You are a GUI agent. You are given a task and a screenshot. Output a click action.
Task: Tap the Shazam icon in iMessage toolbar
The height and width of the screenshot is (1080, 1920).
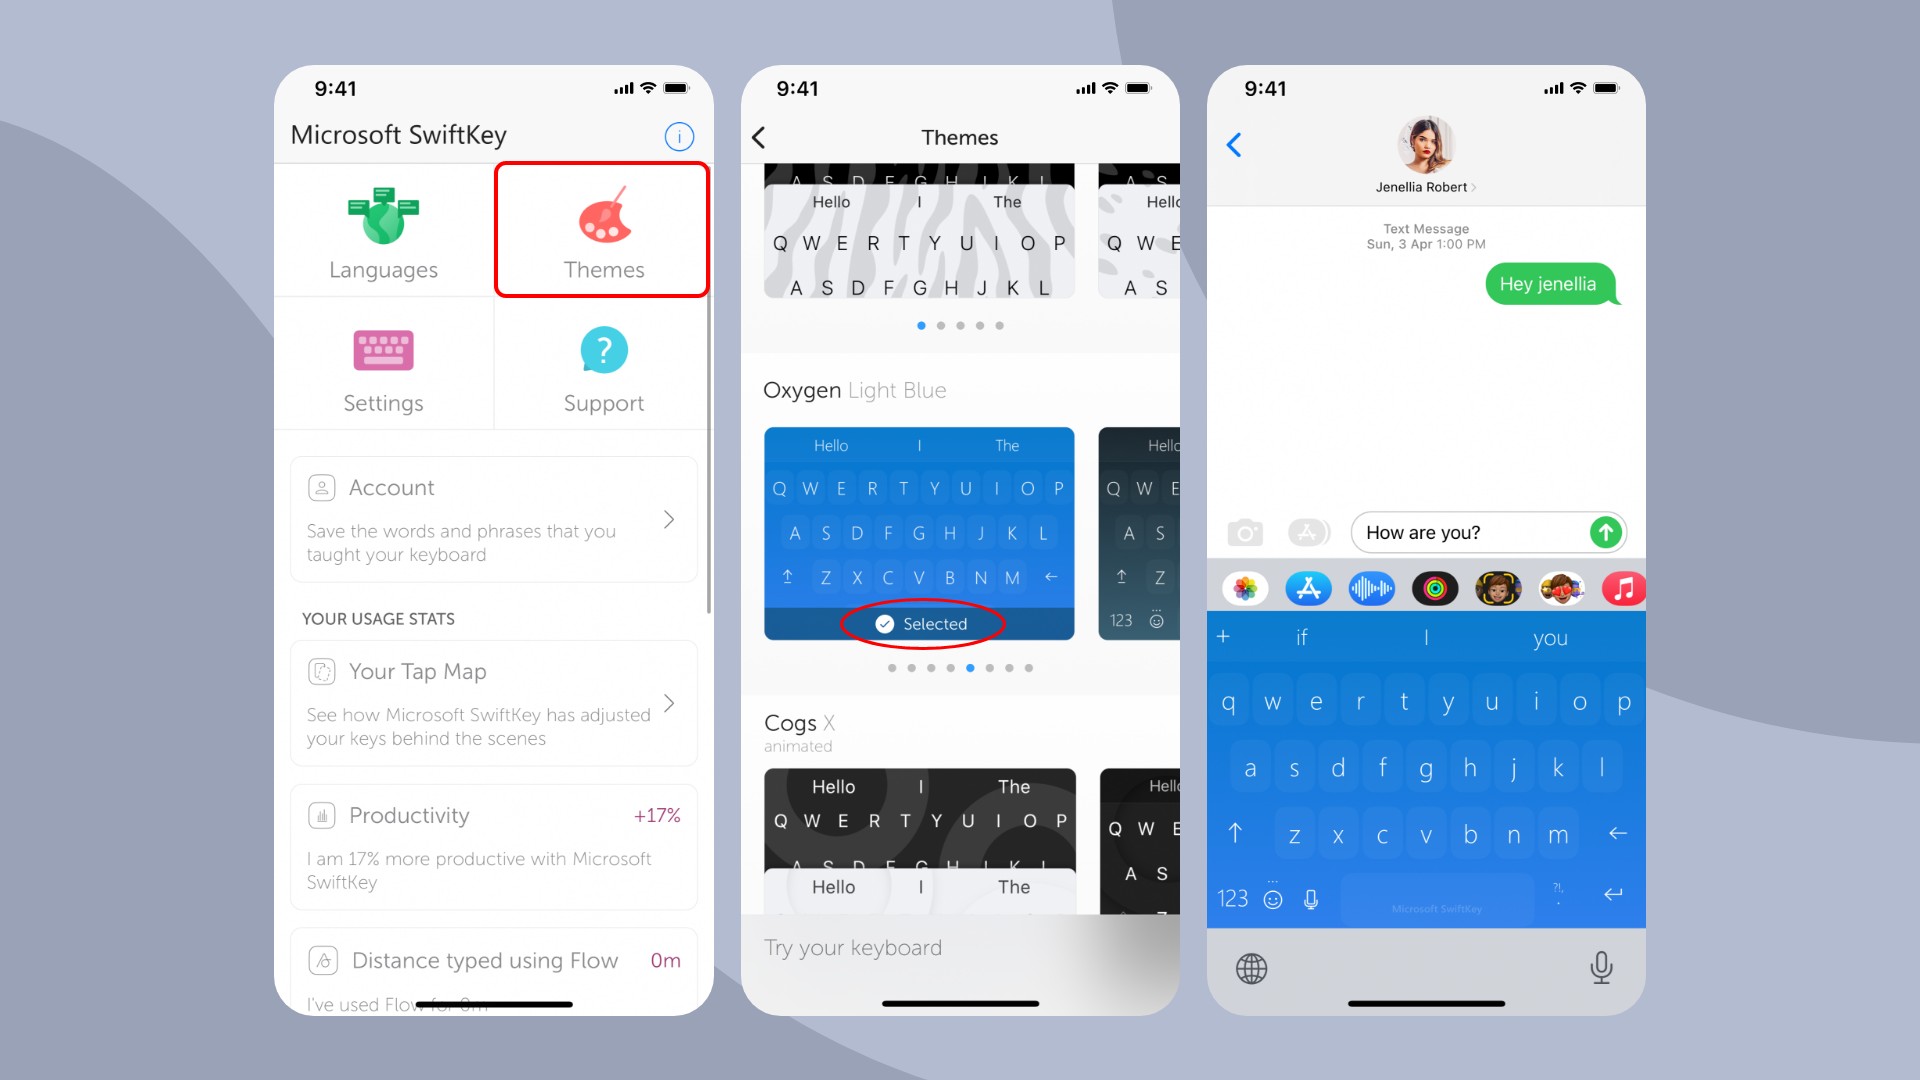click(x=1369, y=588)
